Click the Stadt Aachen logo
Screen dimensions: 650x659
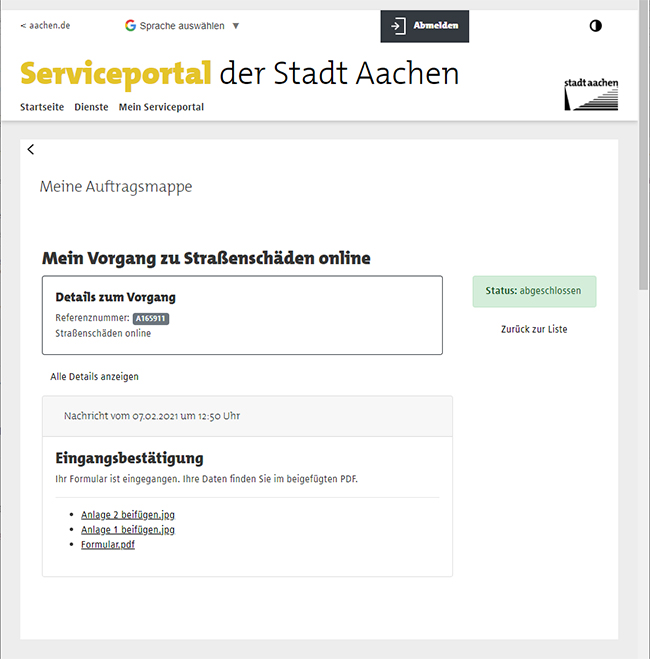590,92
